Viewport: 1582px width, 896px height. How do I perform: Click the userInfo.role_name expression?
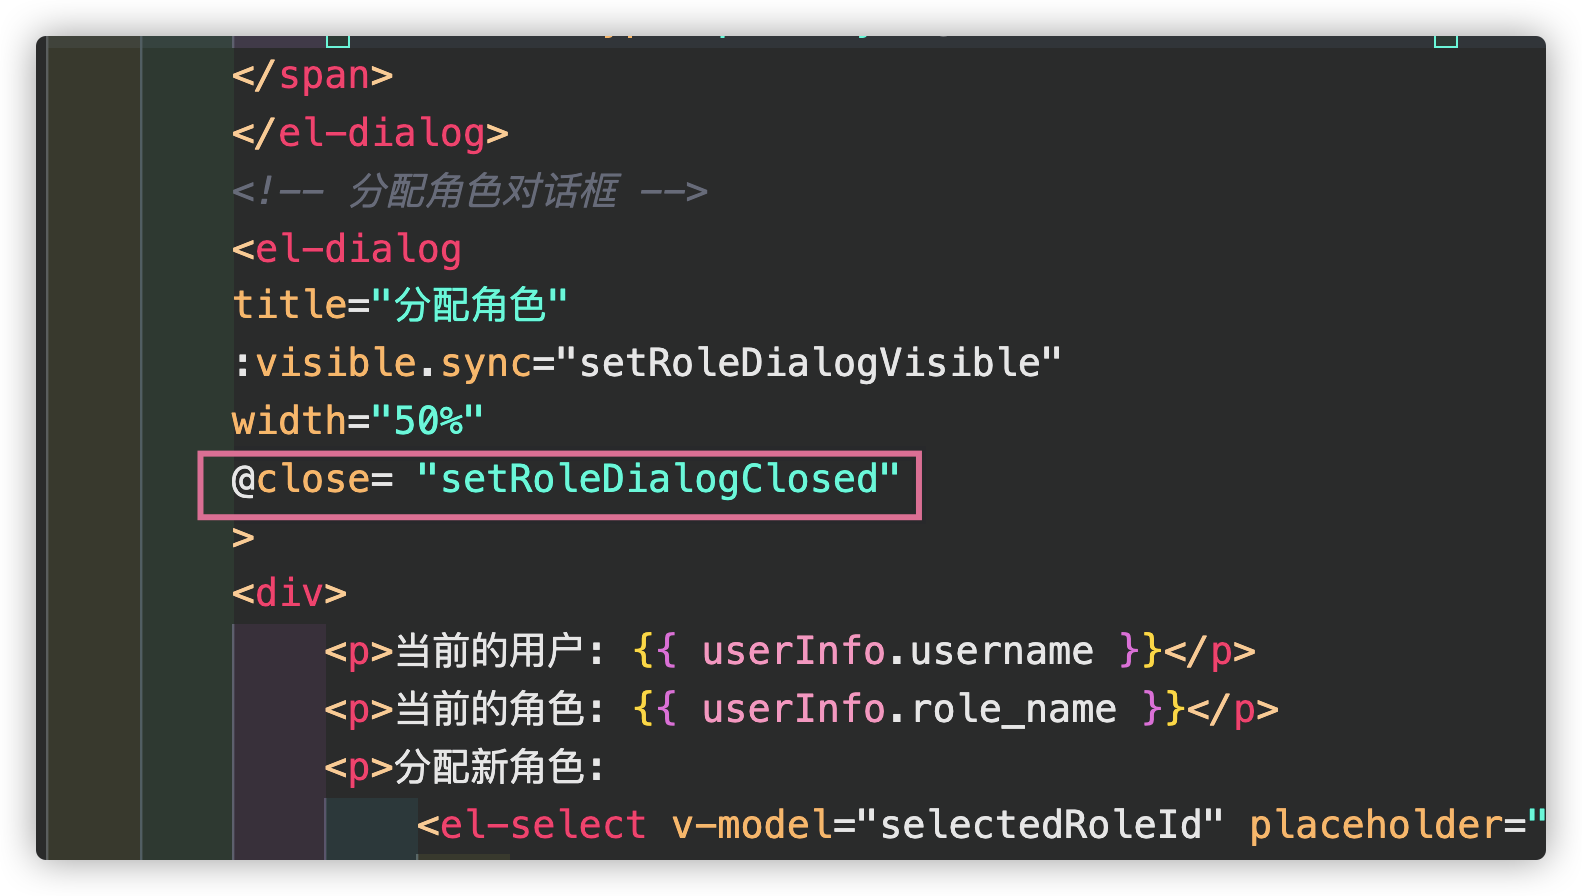[909, 709]
